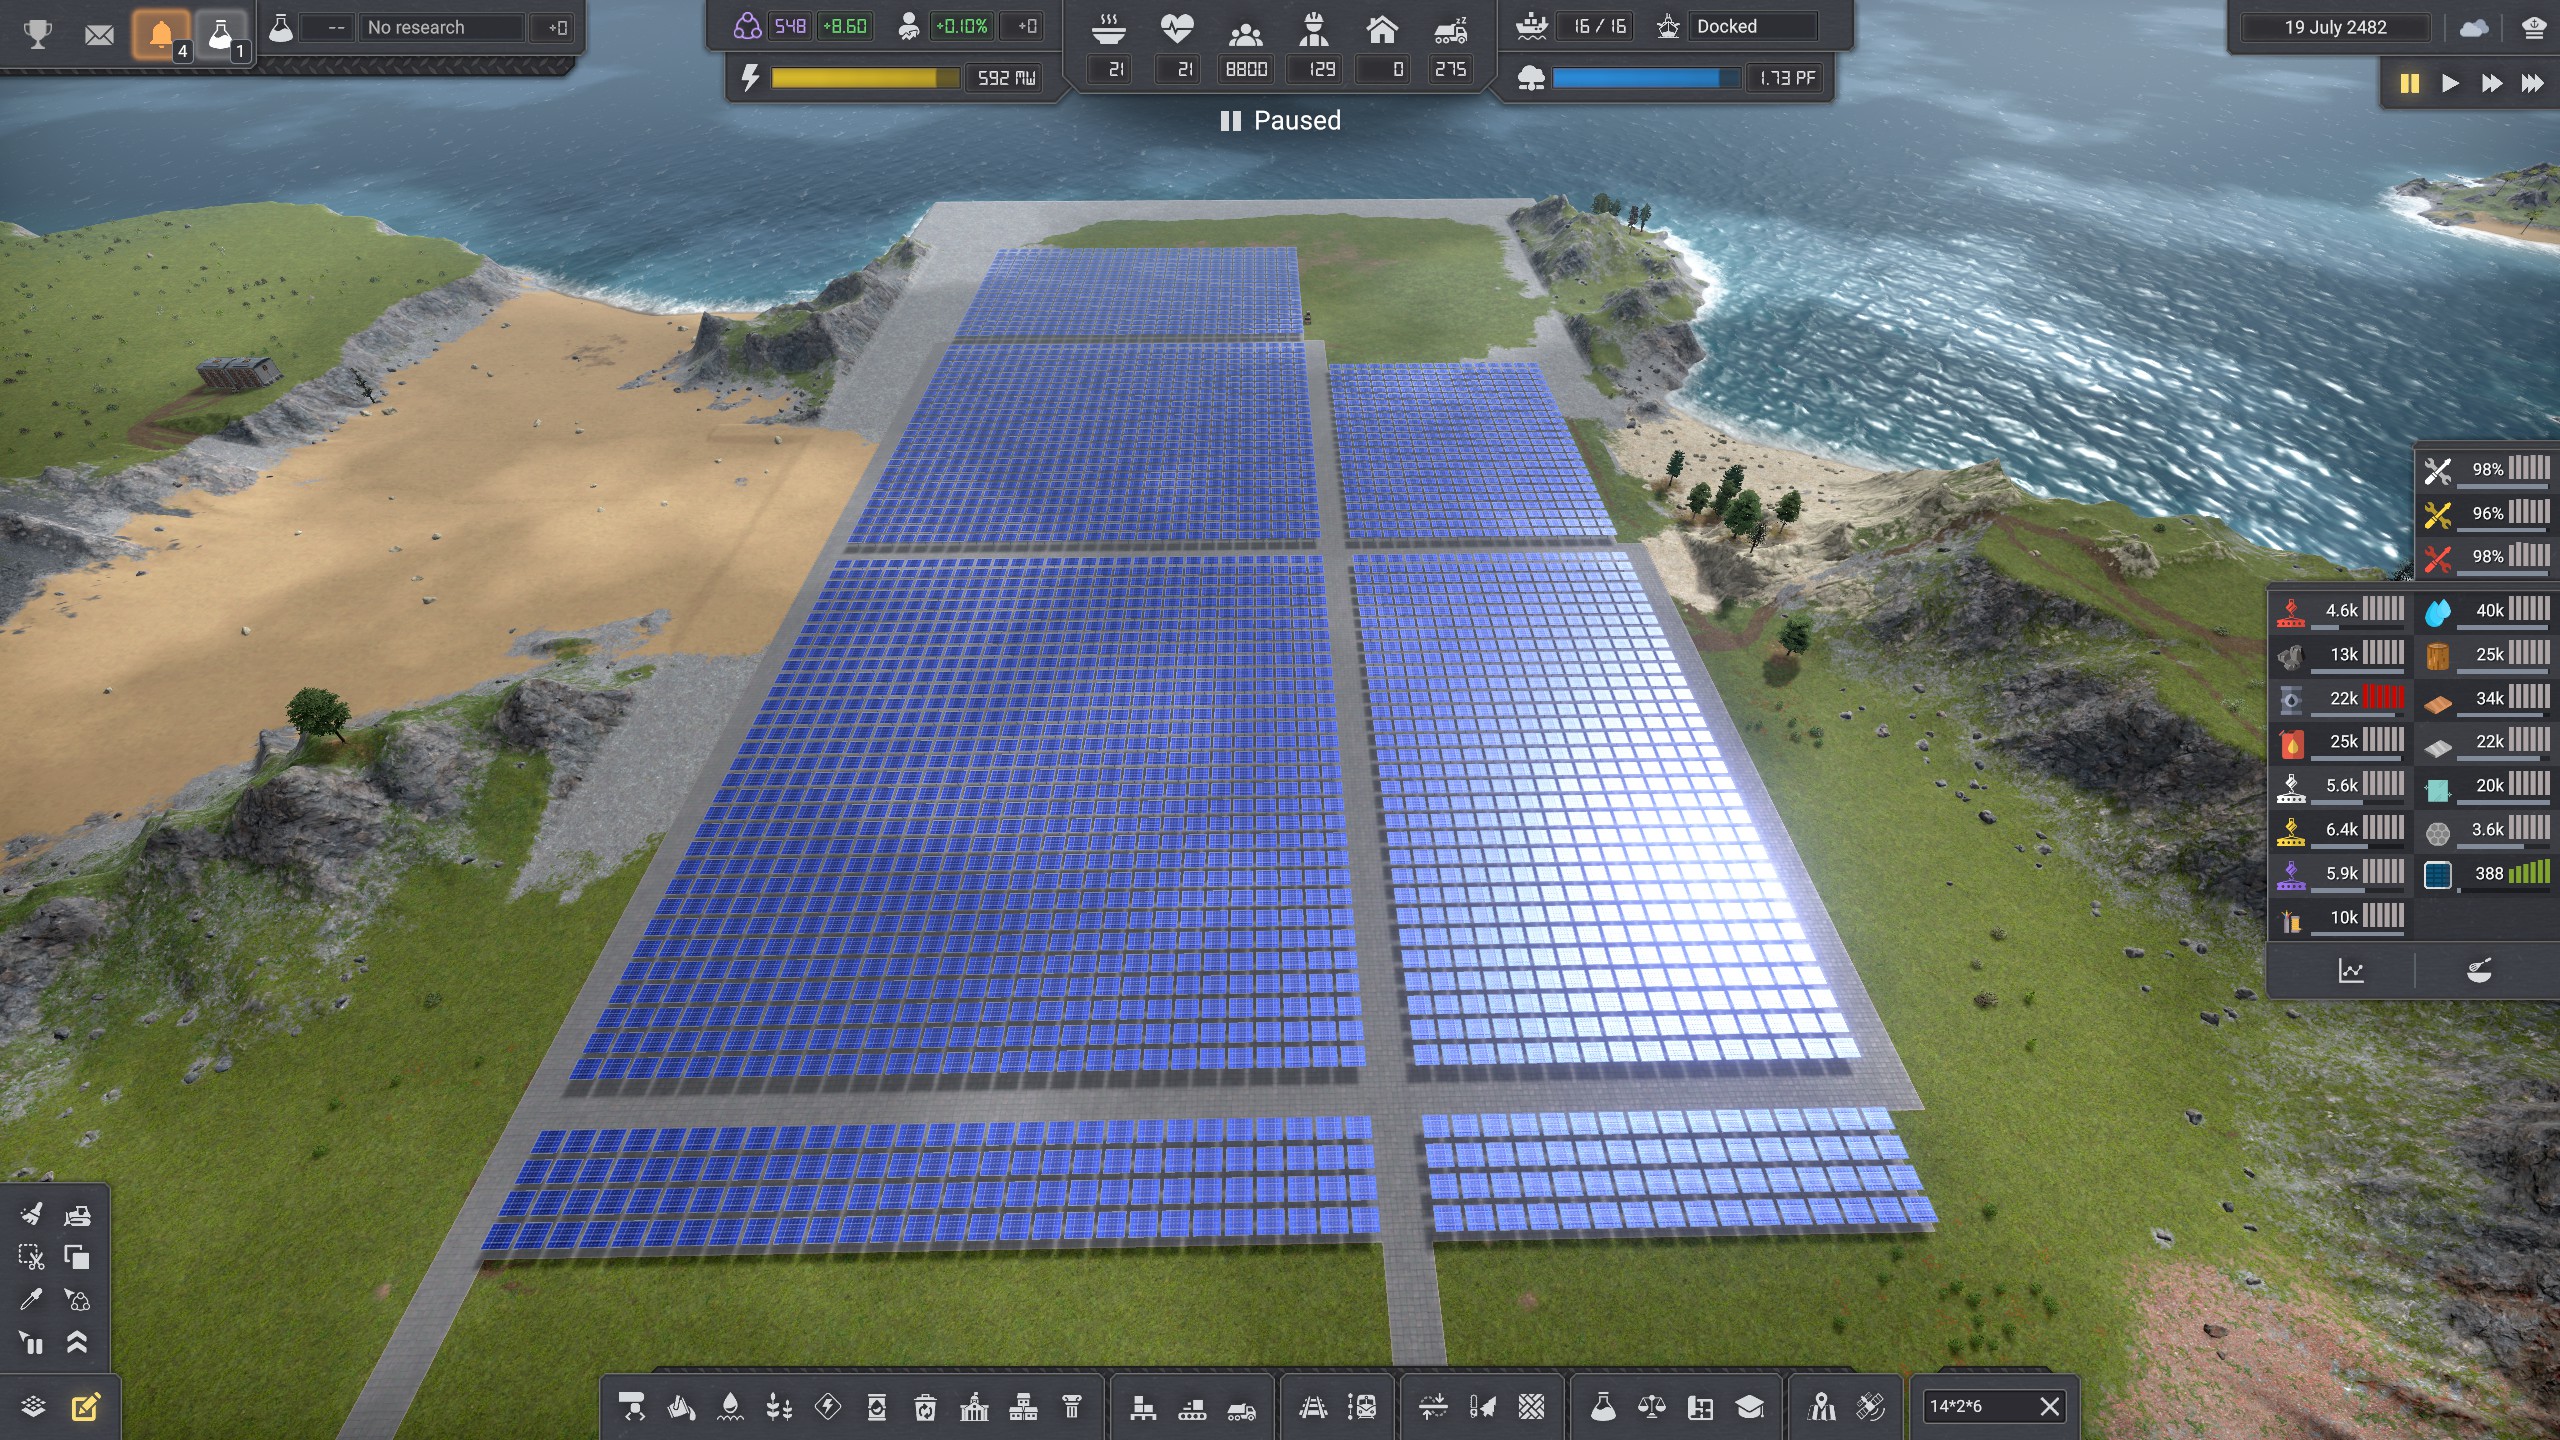Click the 'No research' status field
Screen dimensions: 2560x1440
click(x=441, y=27)
